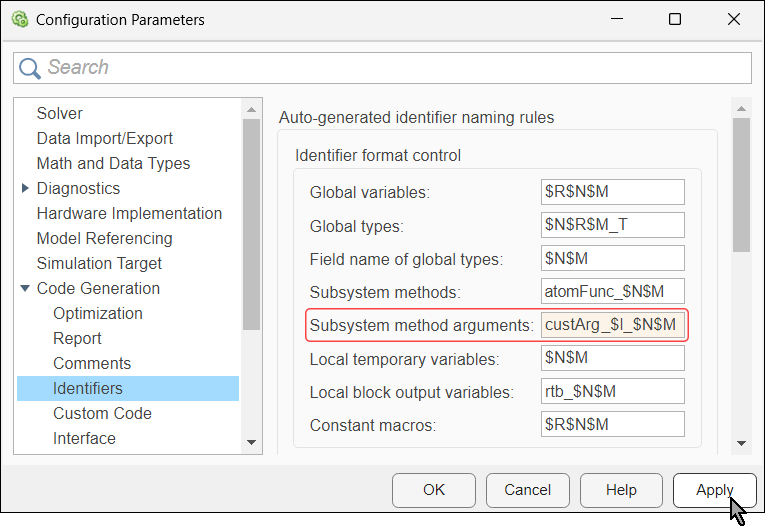Viewport: 765px width, 527px height.
Task: Edit the Global variables field
Action: (612, 192)
